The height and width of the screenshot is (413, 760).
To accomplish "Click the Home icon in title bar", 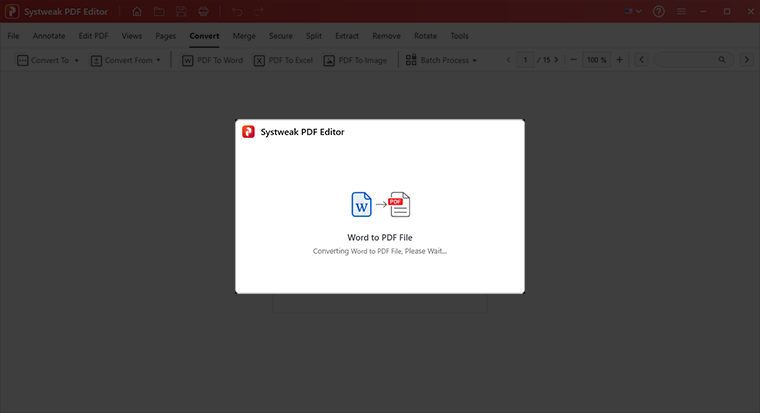I will 137,11.
